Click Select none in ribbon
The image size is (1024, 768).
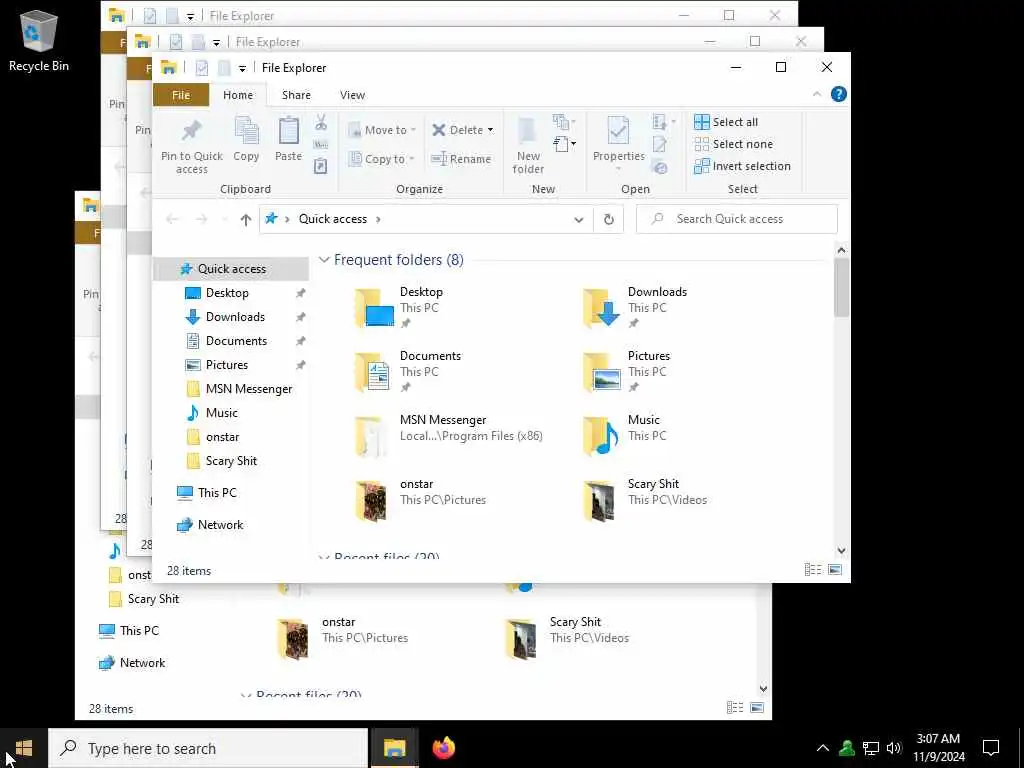tap(733, 144)
